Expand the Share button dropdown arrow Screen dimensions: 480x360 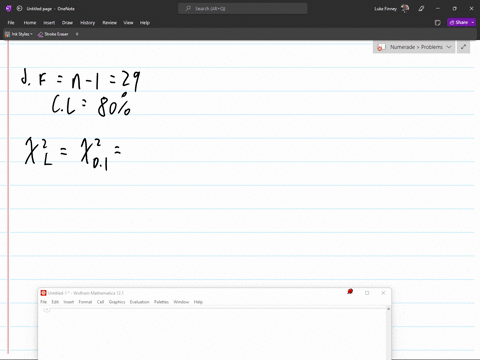coord(473,22)
